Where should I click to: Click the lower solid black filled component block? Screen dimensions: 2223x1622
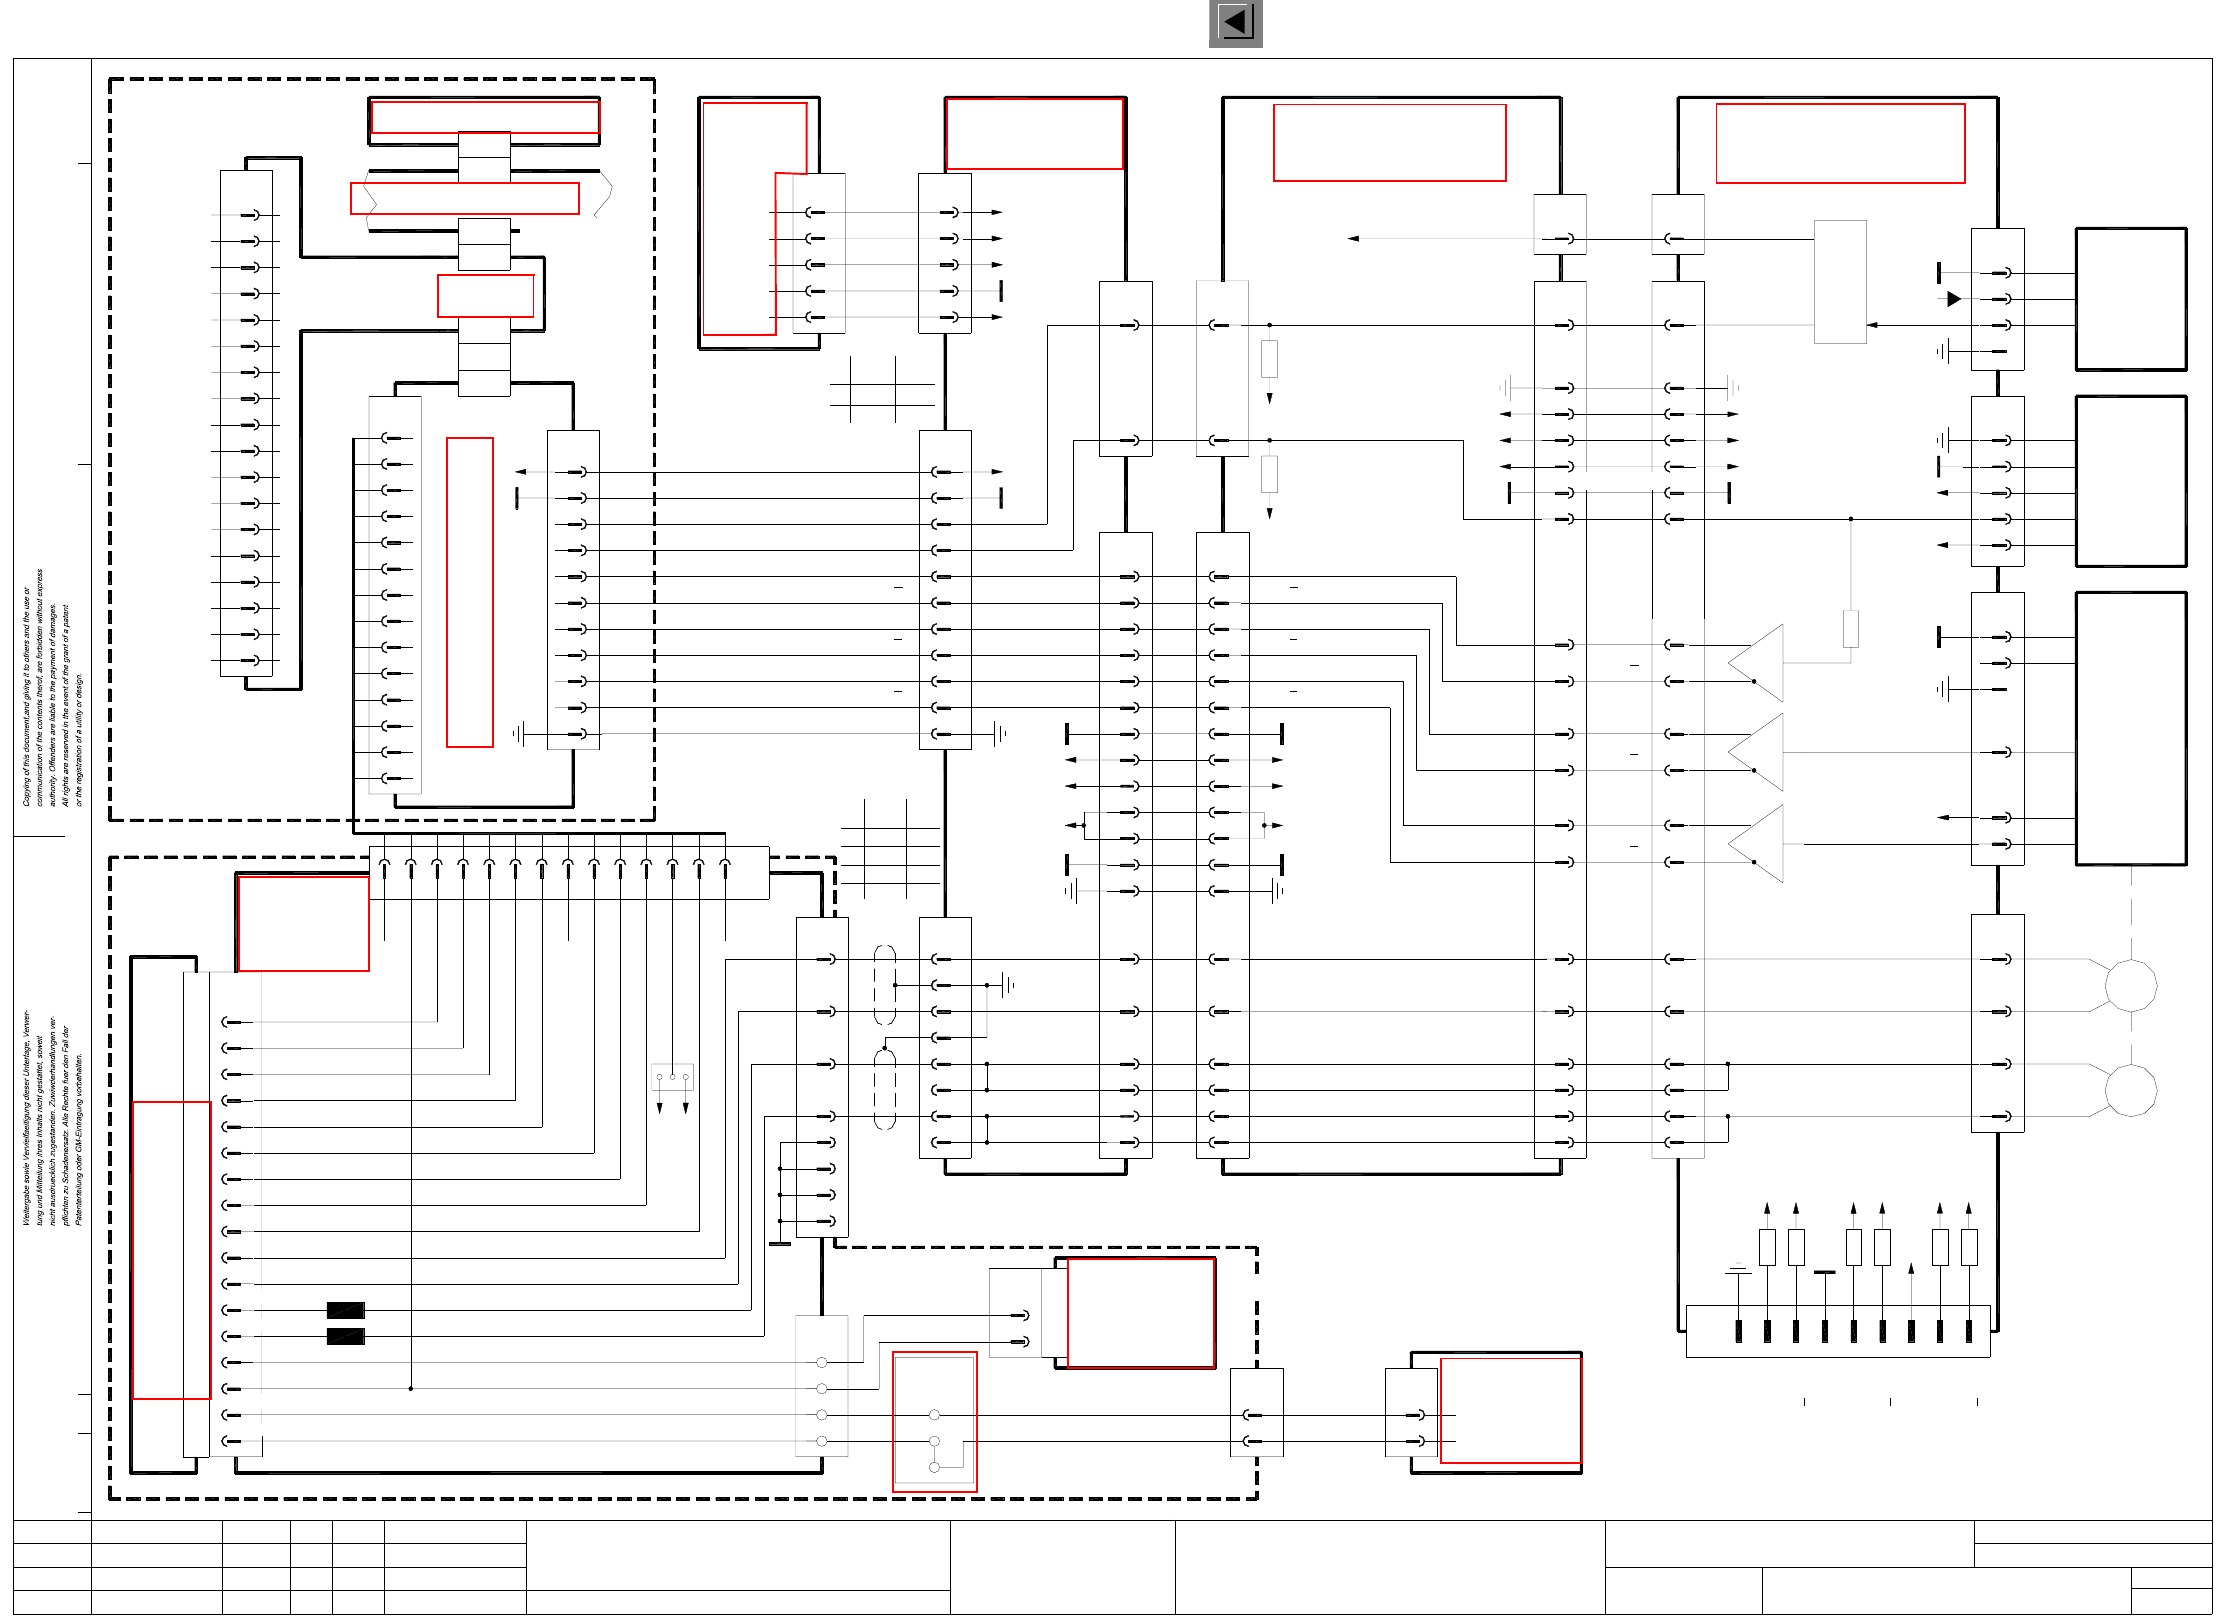click(x=345, y=1337)
